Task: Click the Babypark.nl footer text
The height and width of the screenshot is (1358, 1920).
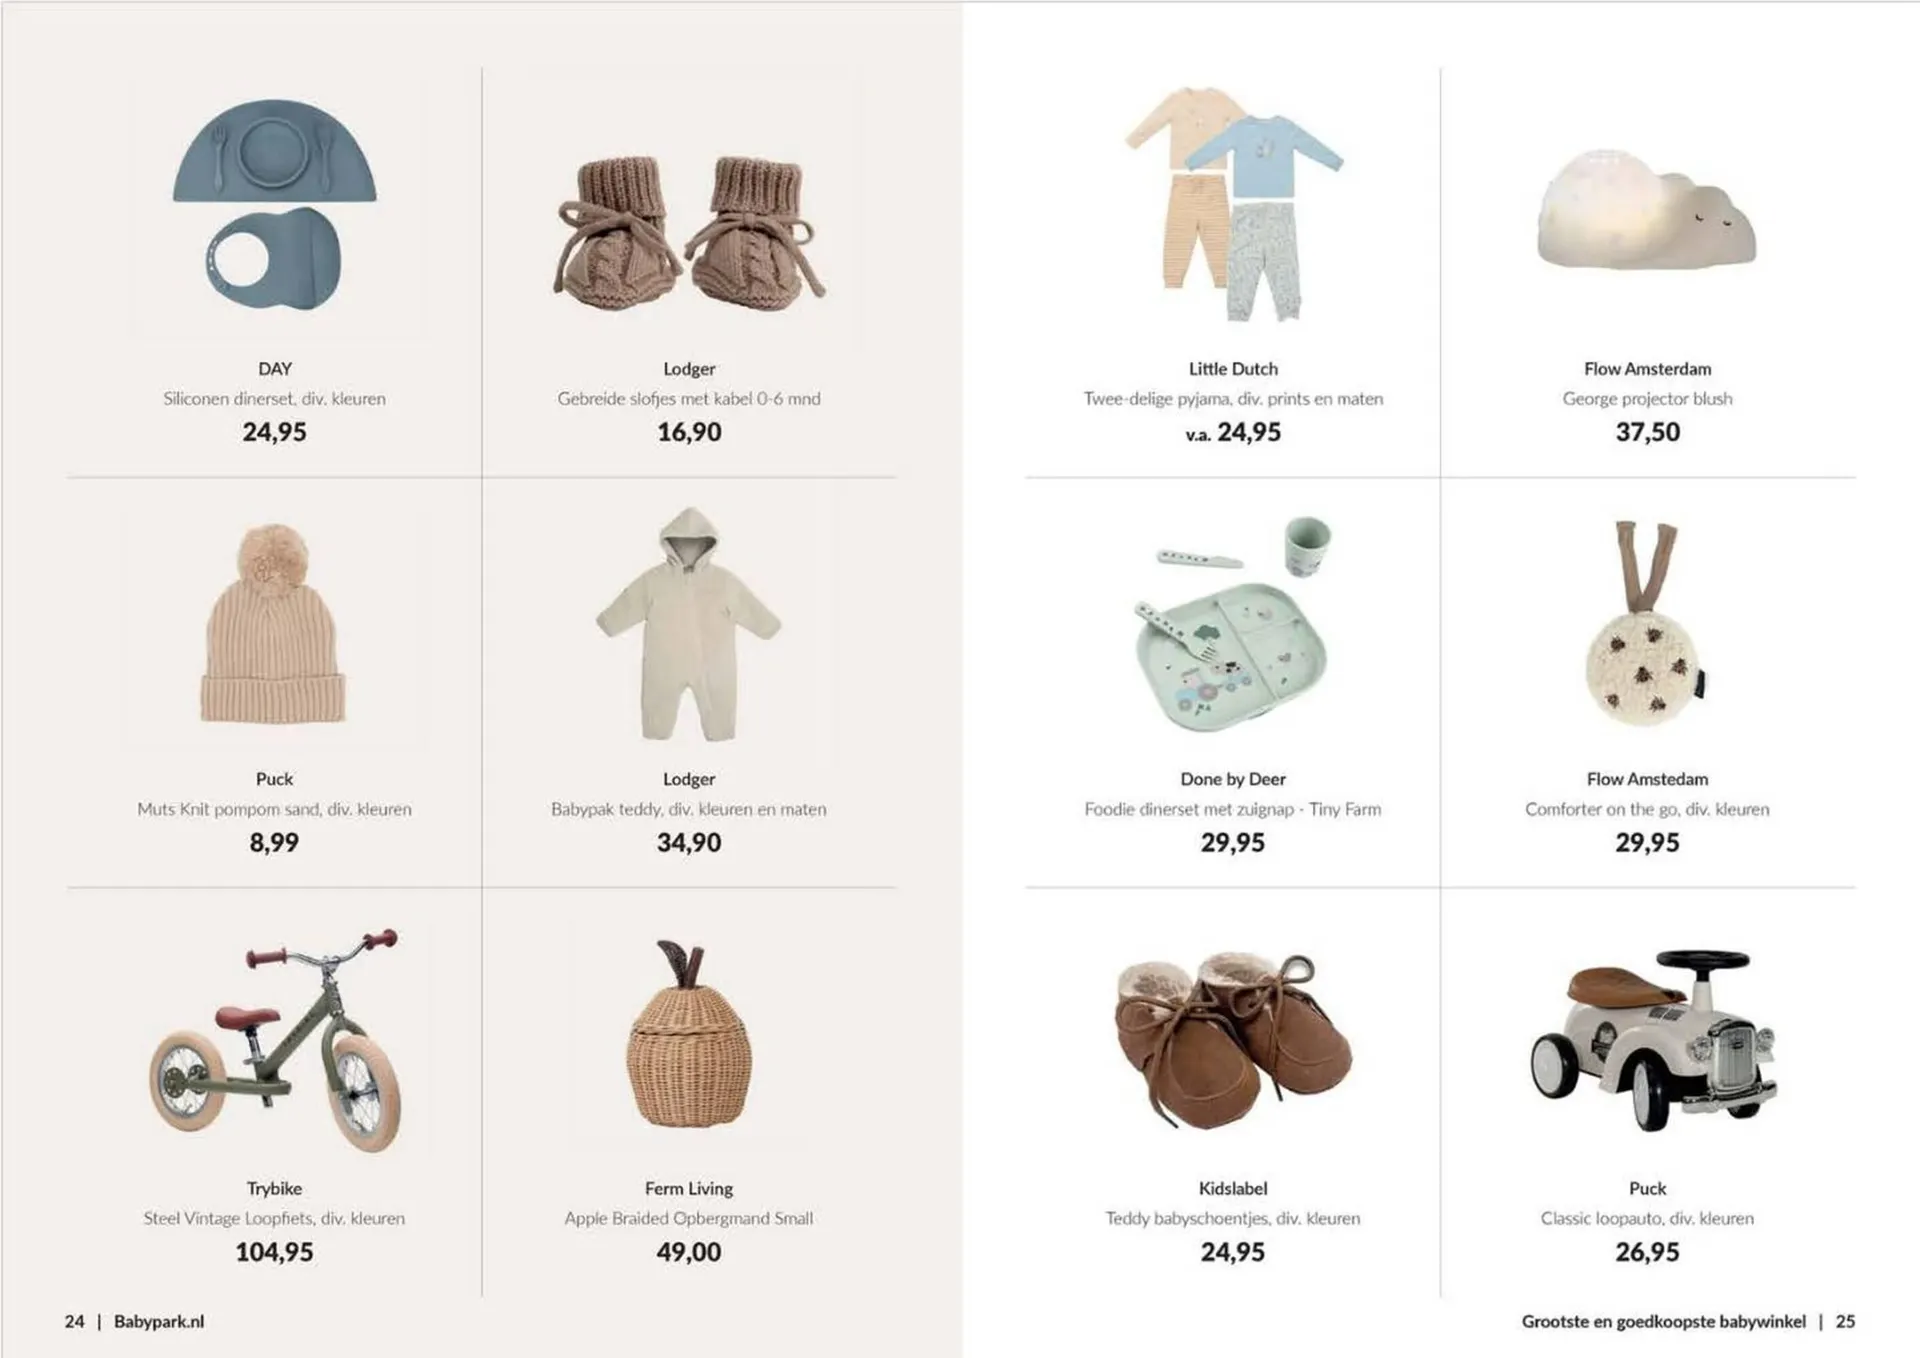Action: (x=159, y=1321)
